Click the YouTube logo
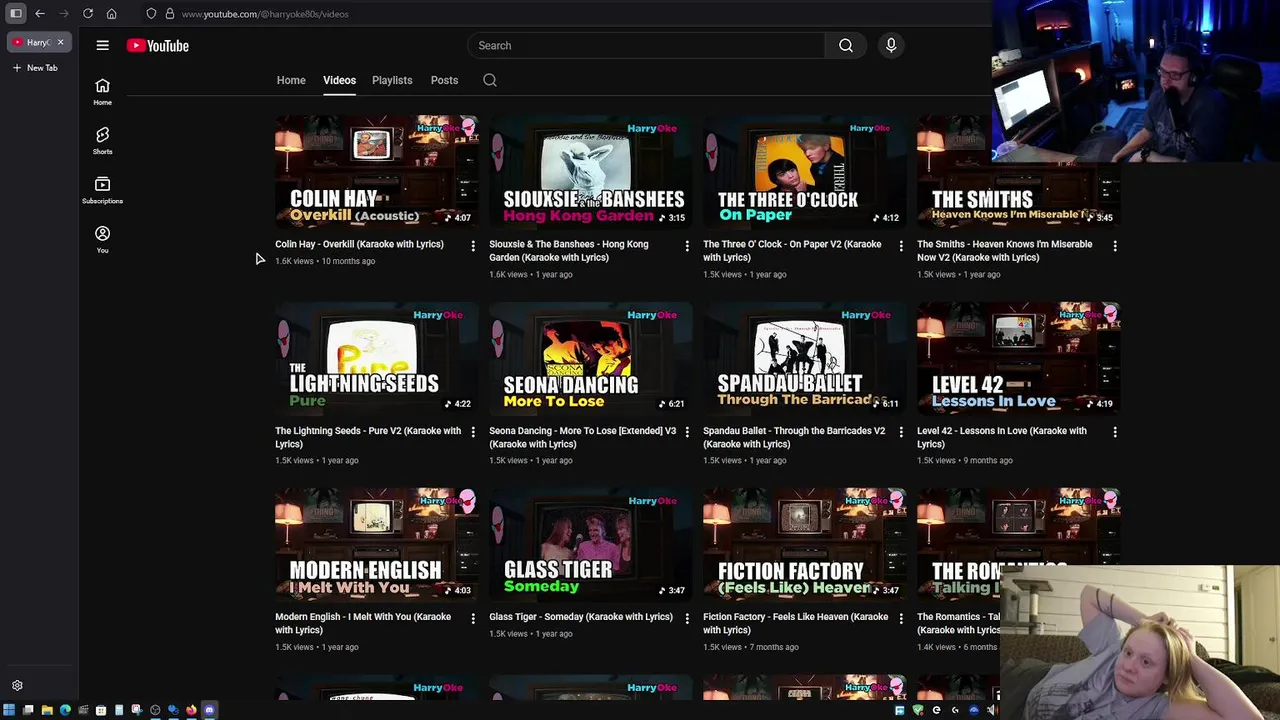Viewport: 1280px width, 720px height. [158, 45]
